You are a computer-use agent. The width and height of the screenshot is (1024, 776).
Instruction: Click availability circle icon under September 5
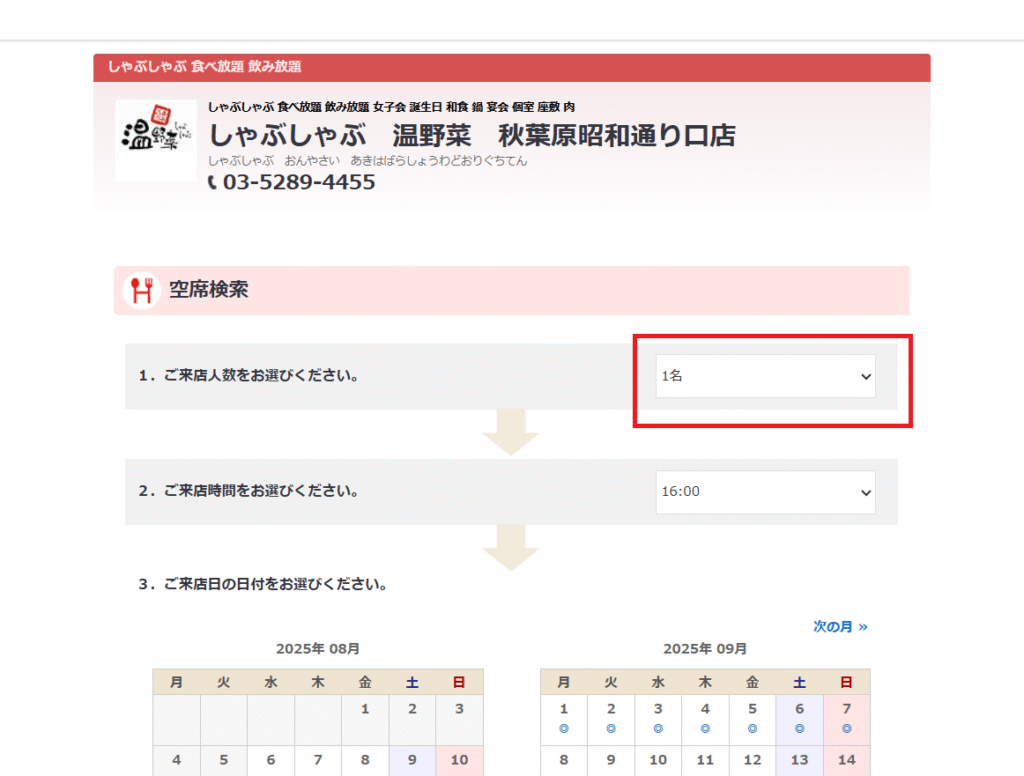pyautogui.click(x=752, y=728)
